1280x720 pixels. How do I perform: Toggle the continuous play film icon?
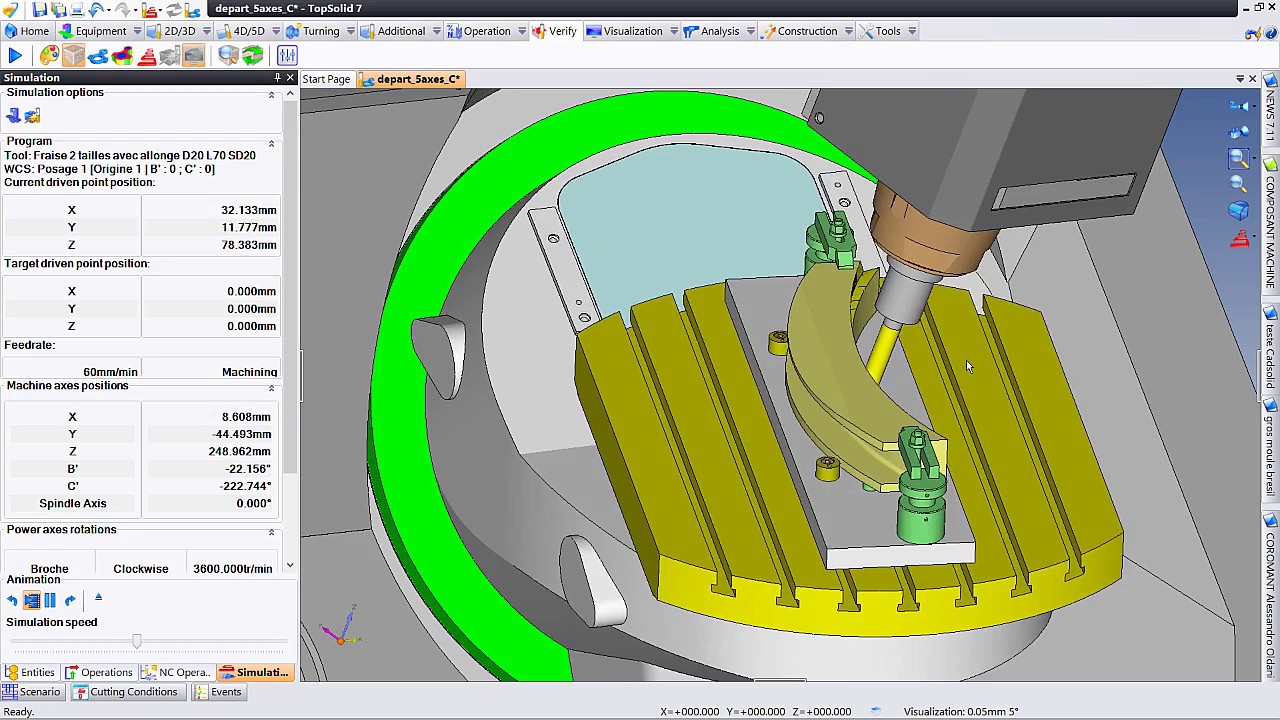[31, 600]
